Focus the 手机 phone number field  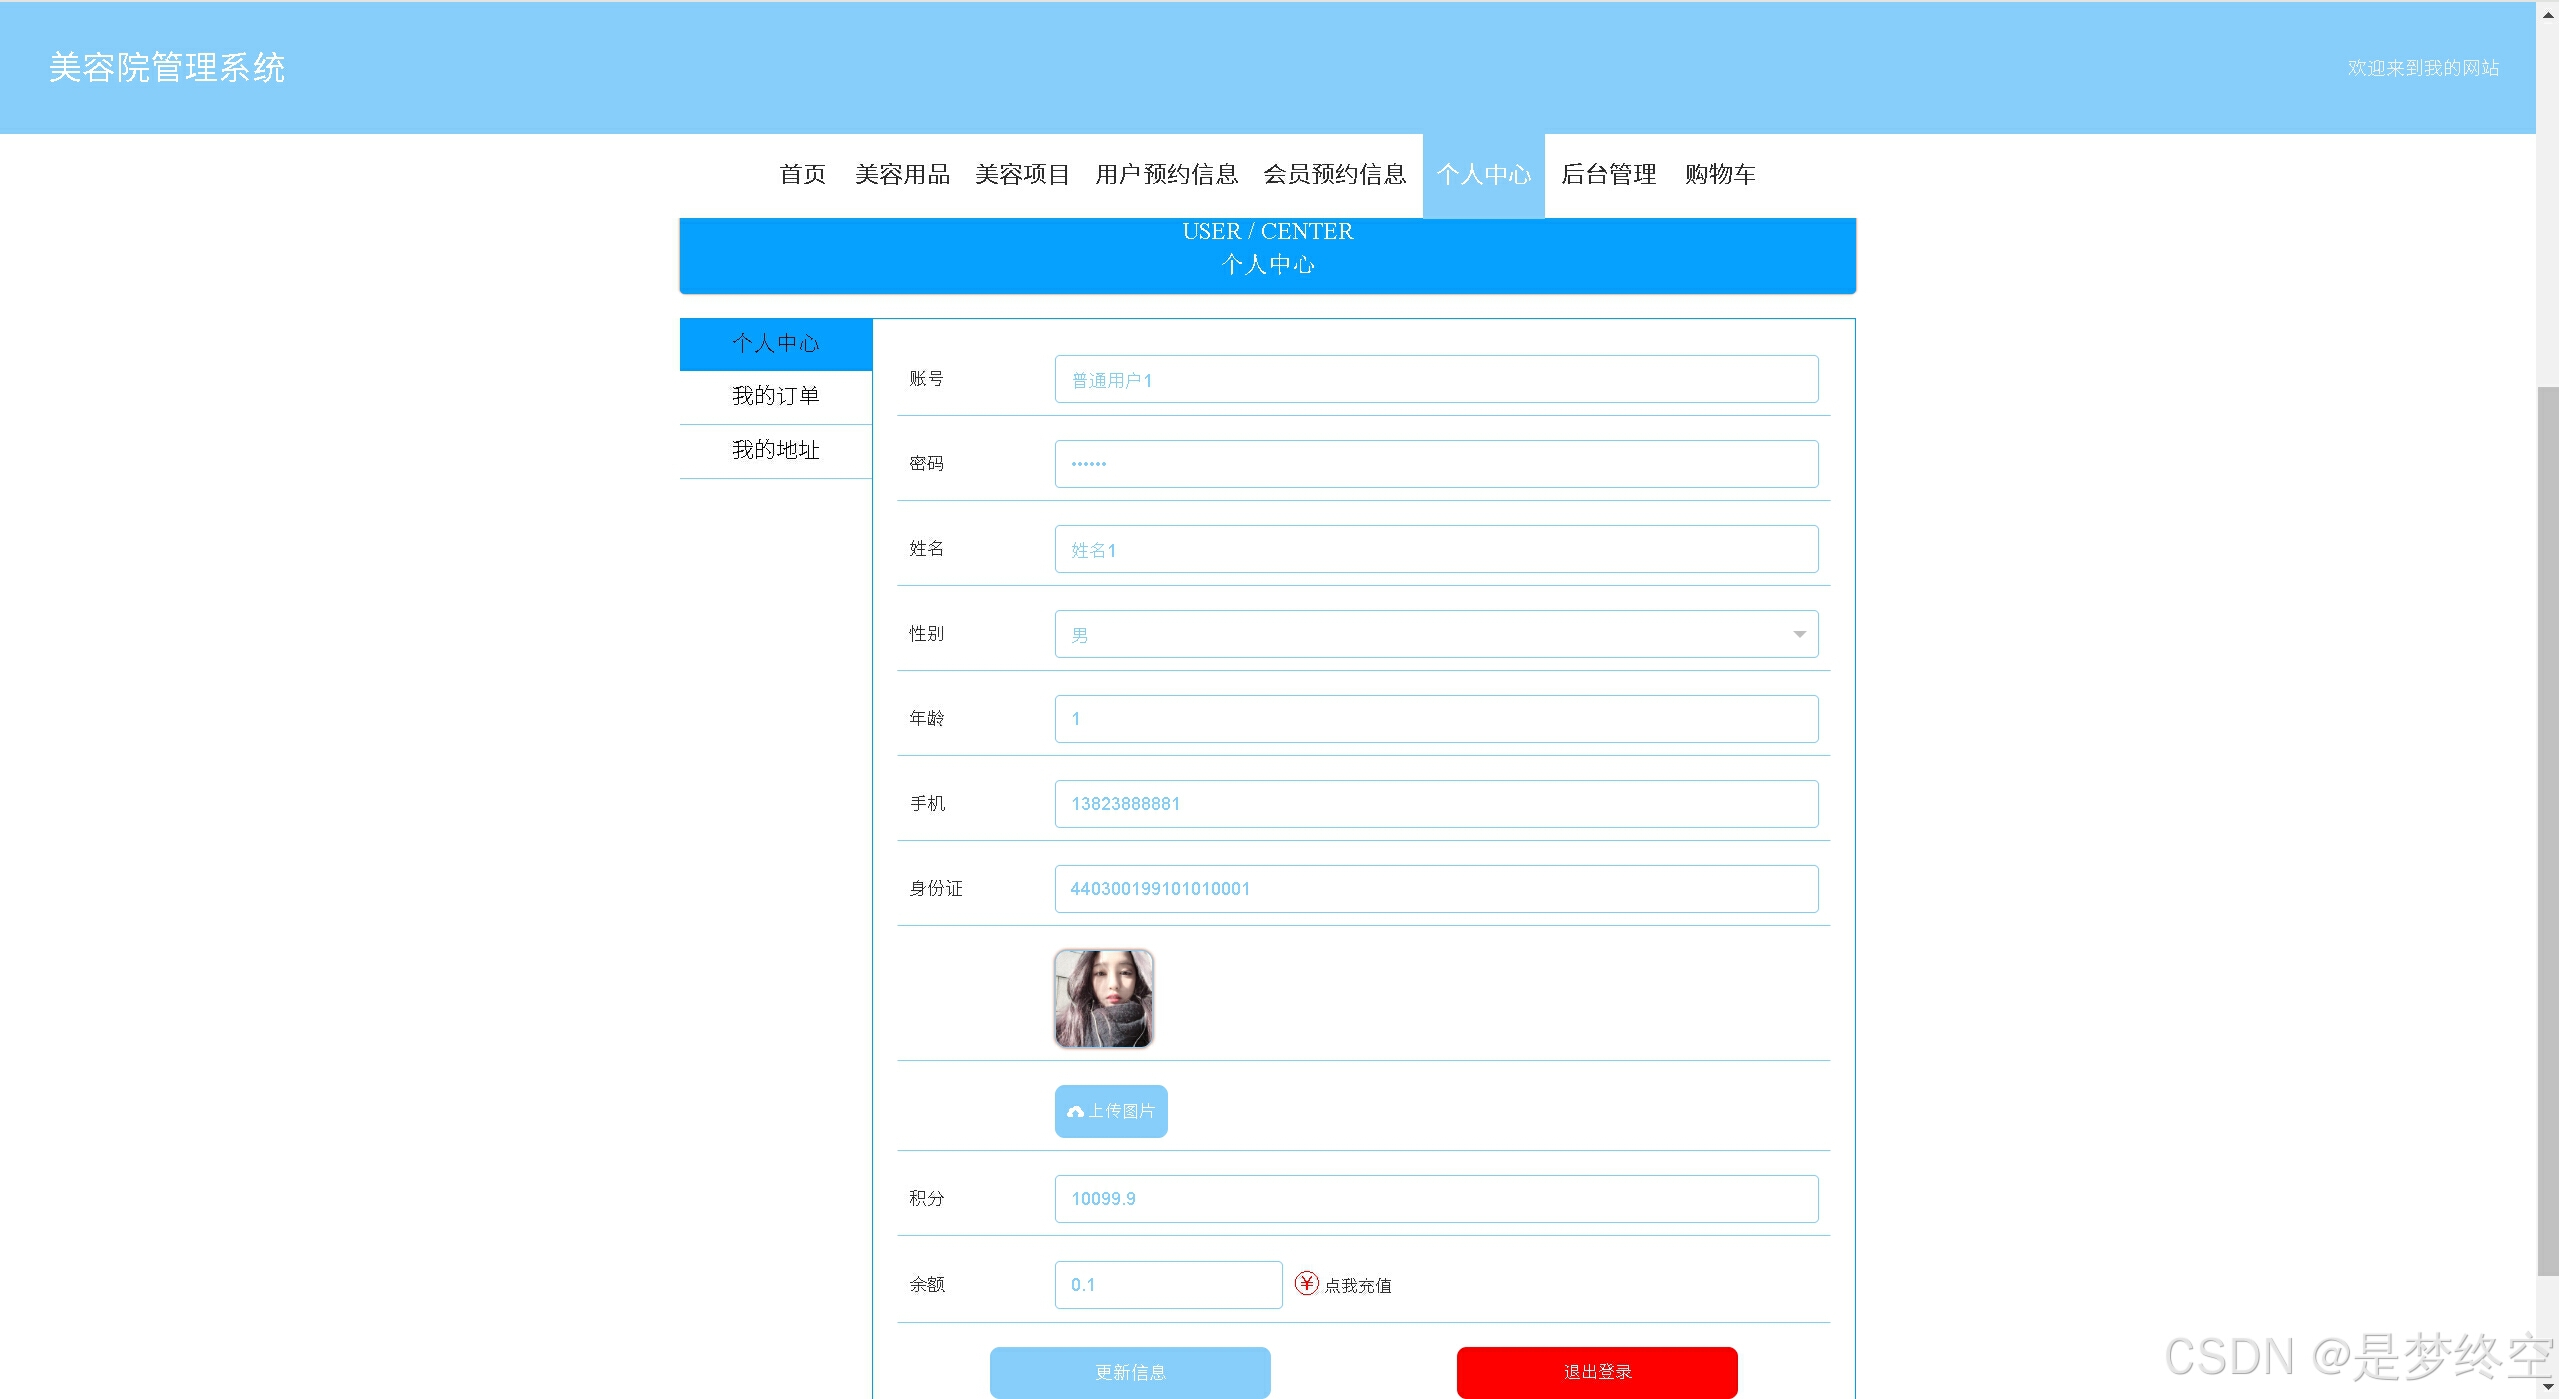(1435, 804)
